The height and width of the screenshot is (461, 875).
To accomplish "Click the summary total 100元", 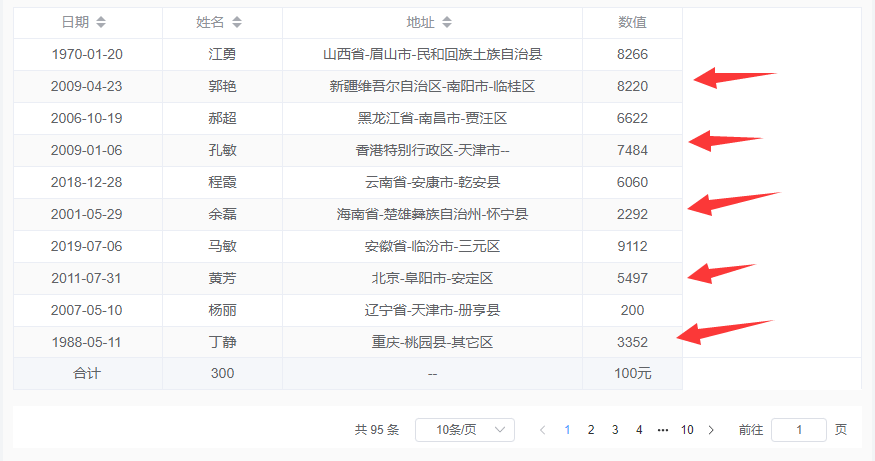I will [632, 373].
